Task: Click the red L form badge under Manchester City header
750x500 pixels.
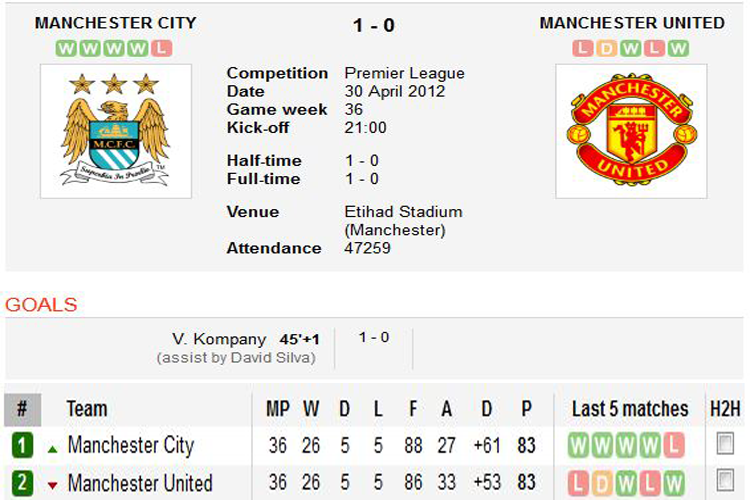Action: tap(163, 48)
